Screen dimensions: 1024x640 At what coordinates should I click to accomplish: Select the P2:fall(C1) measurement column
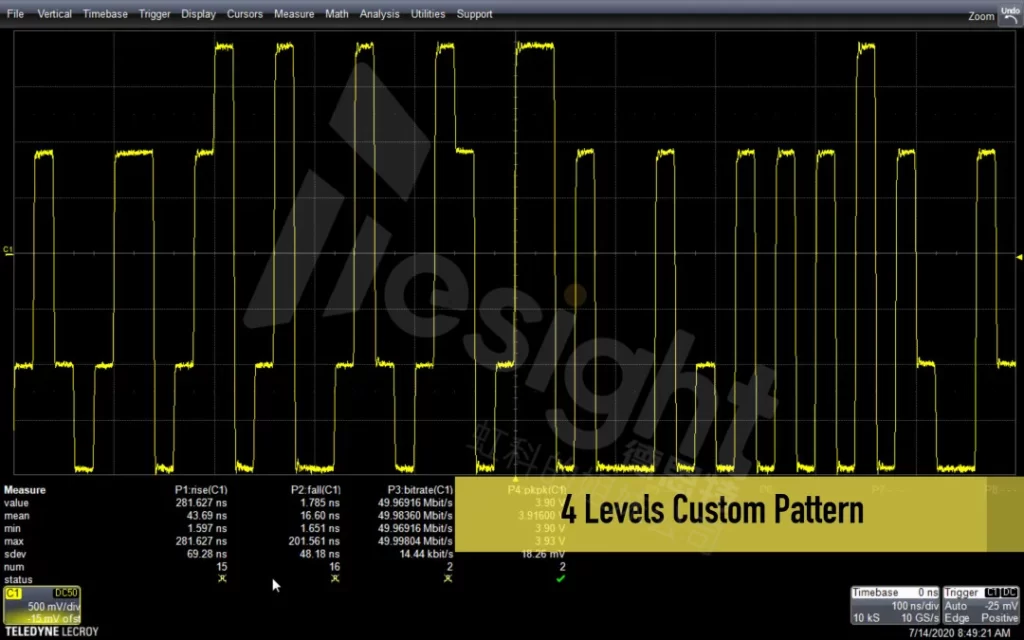(316, 490)
